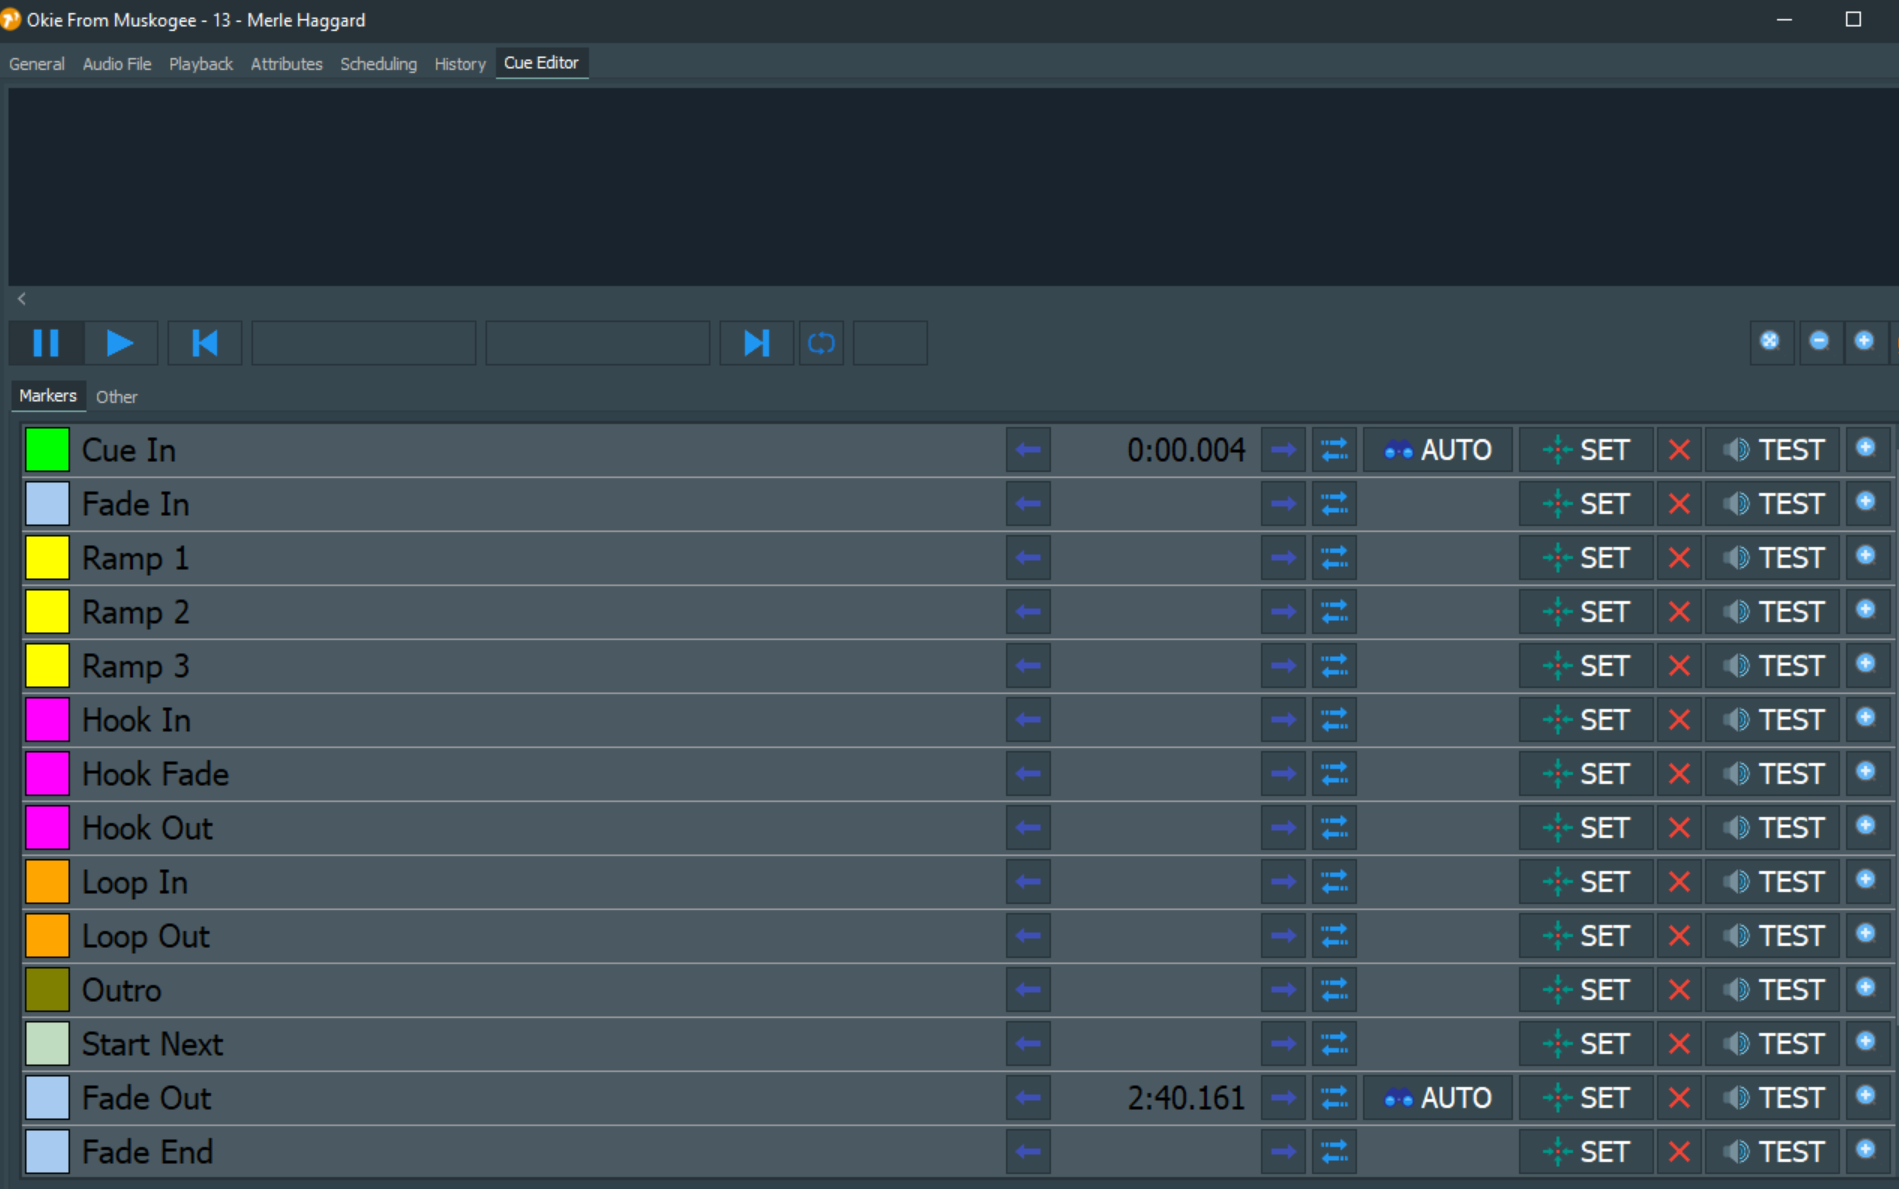
Task: Click the Loop In orange color swatch
Action: 47,882
